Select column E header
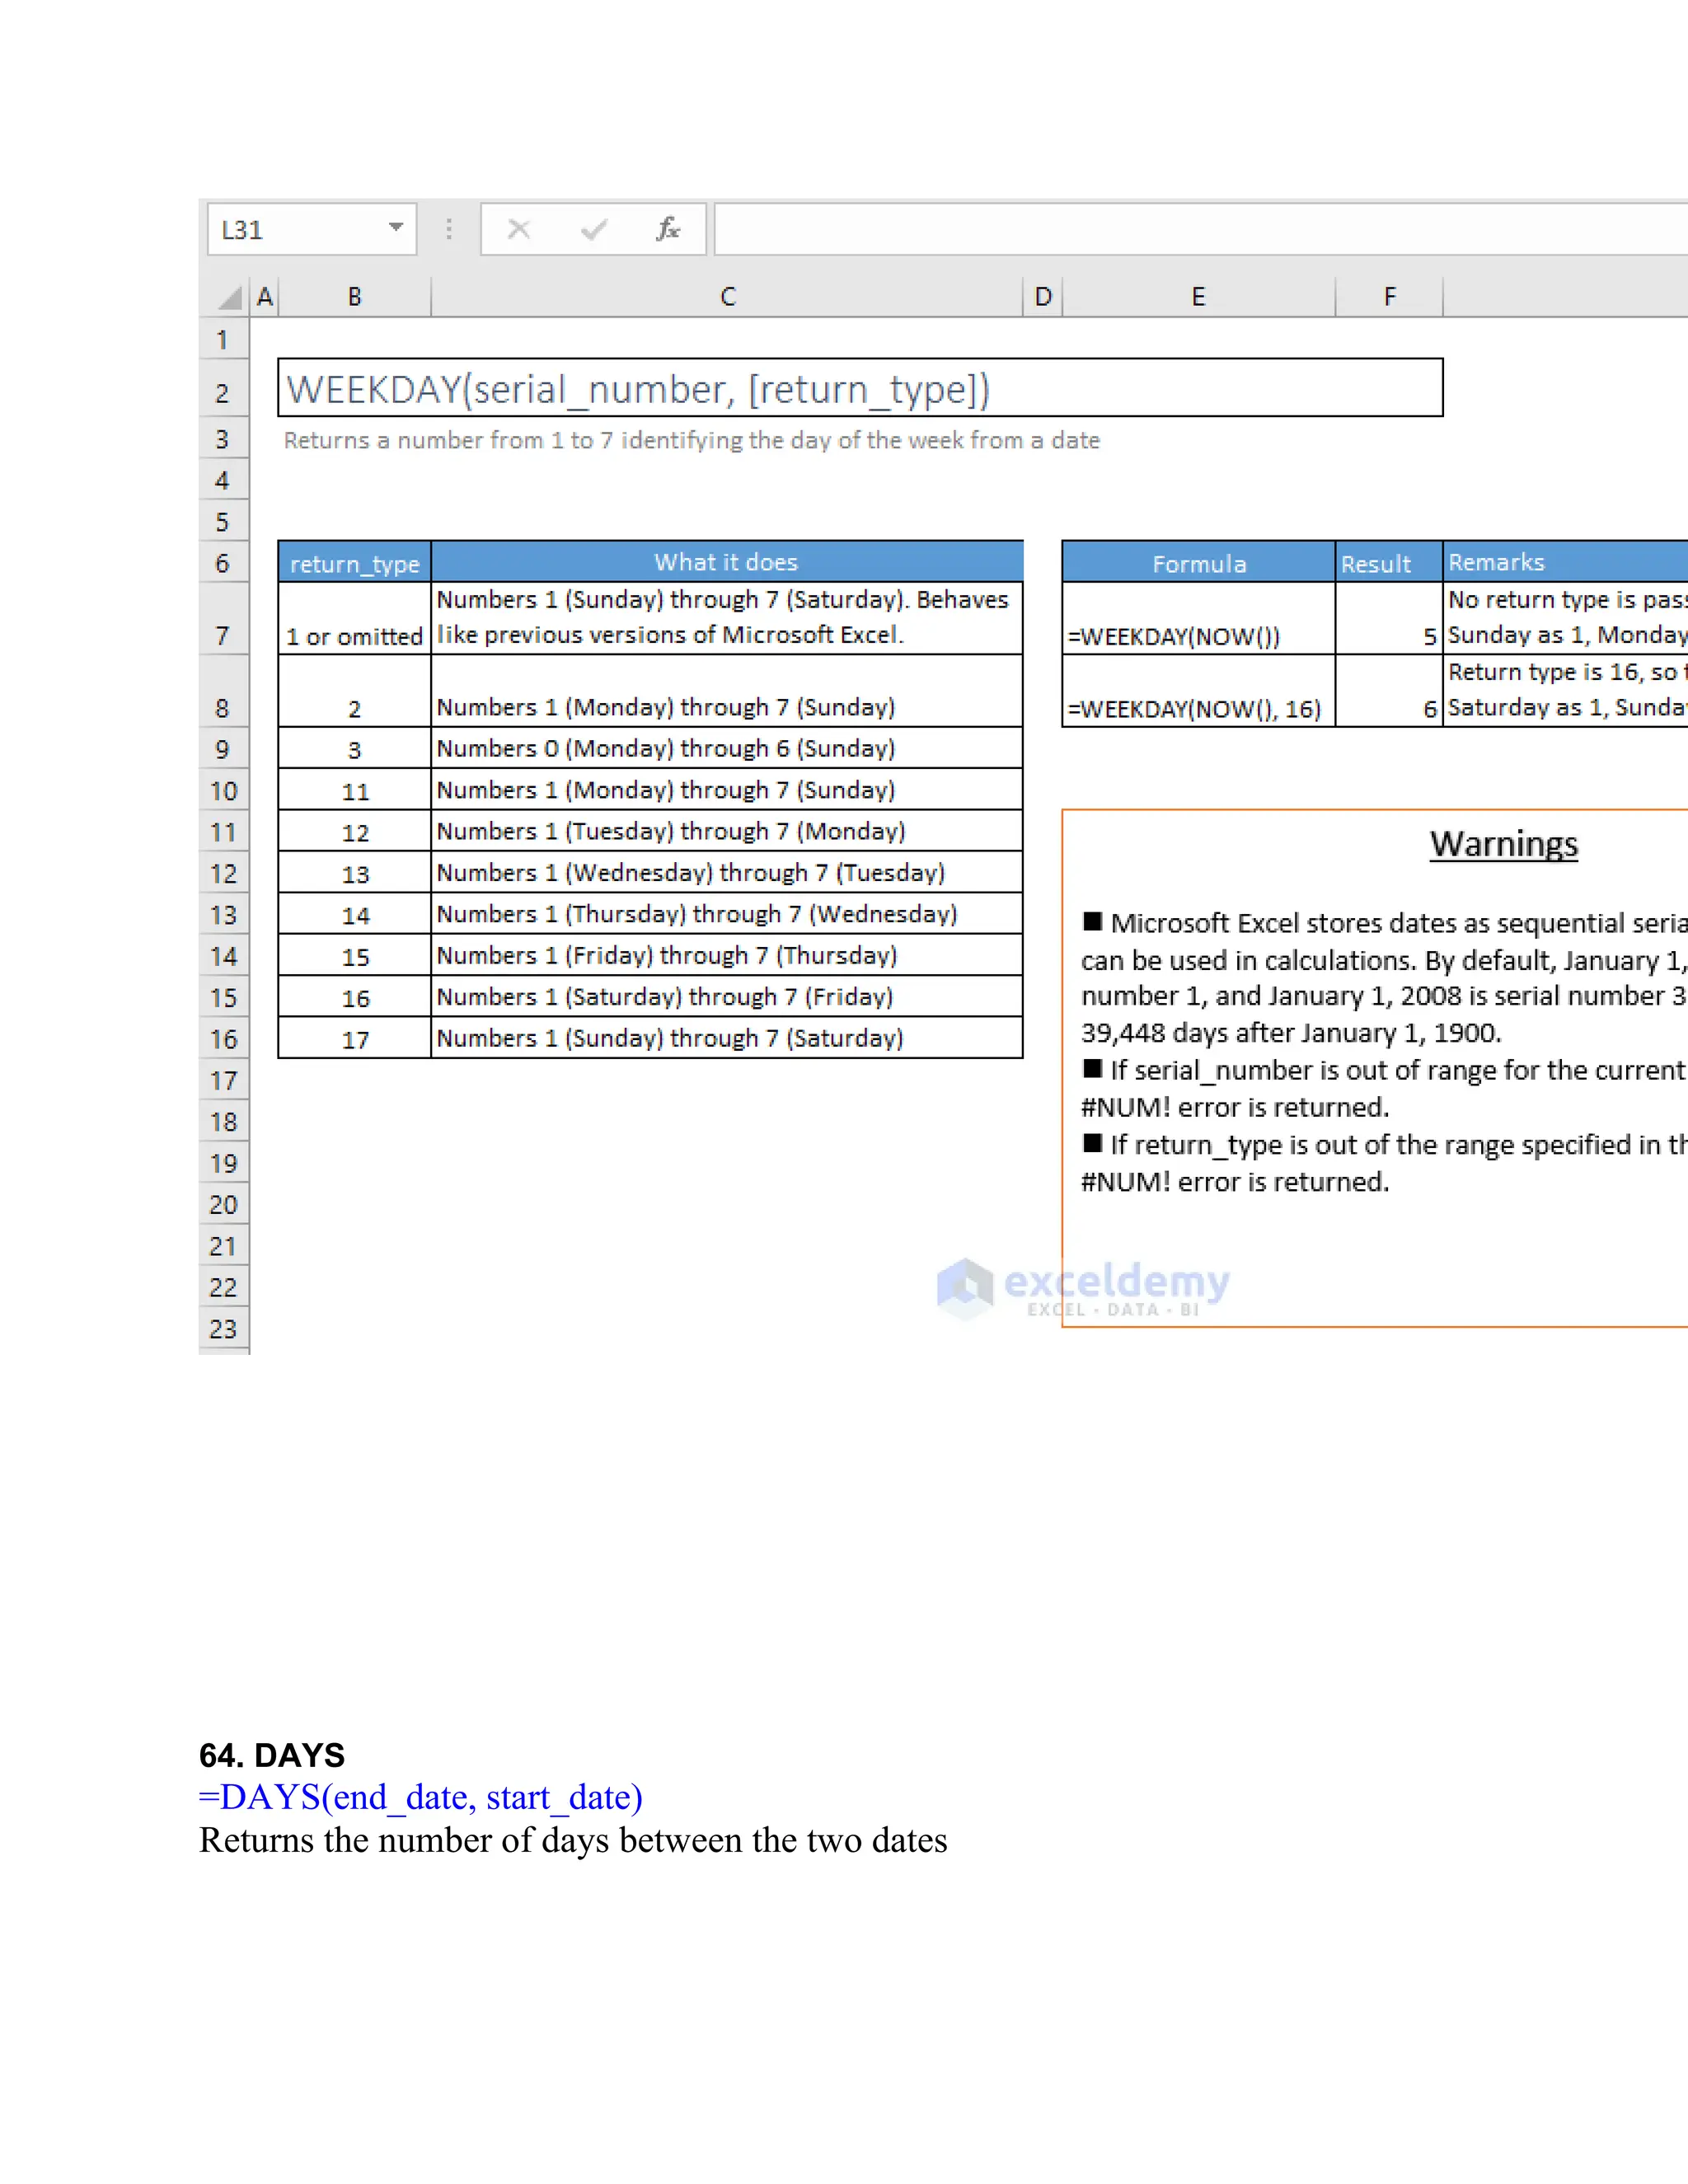The width and height of the screenshot is (1688, 2184). [x=1198, y=297]
